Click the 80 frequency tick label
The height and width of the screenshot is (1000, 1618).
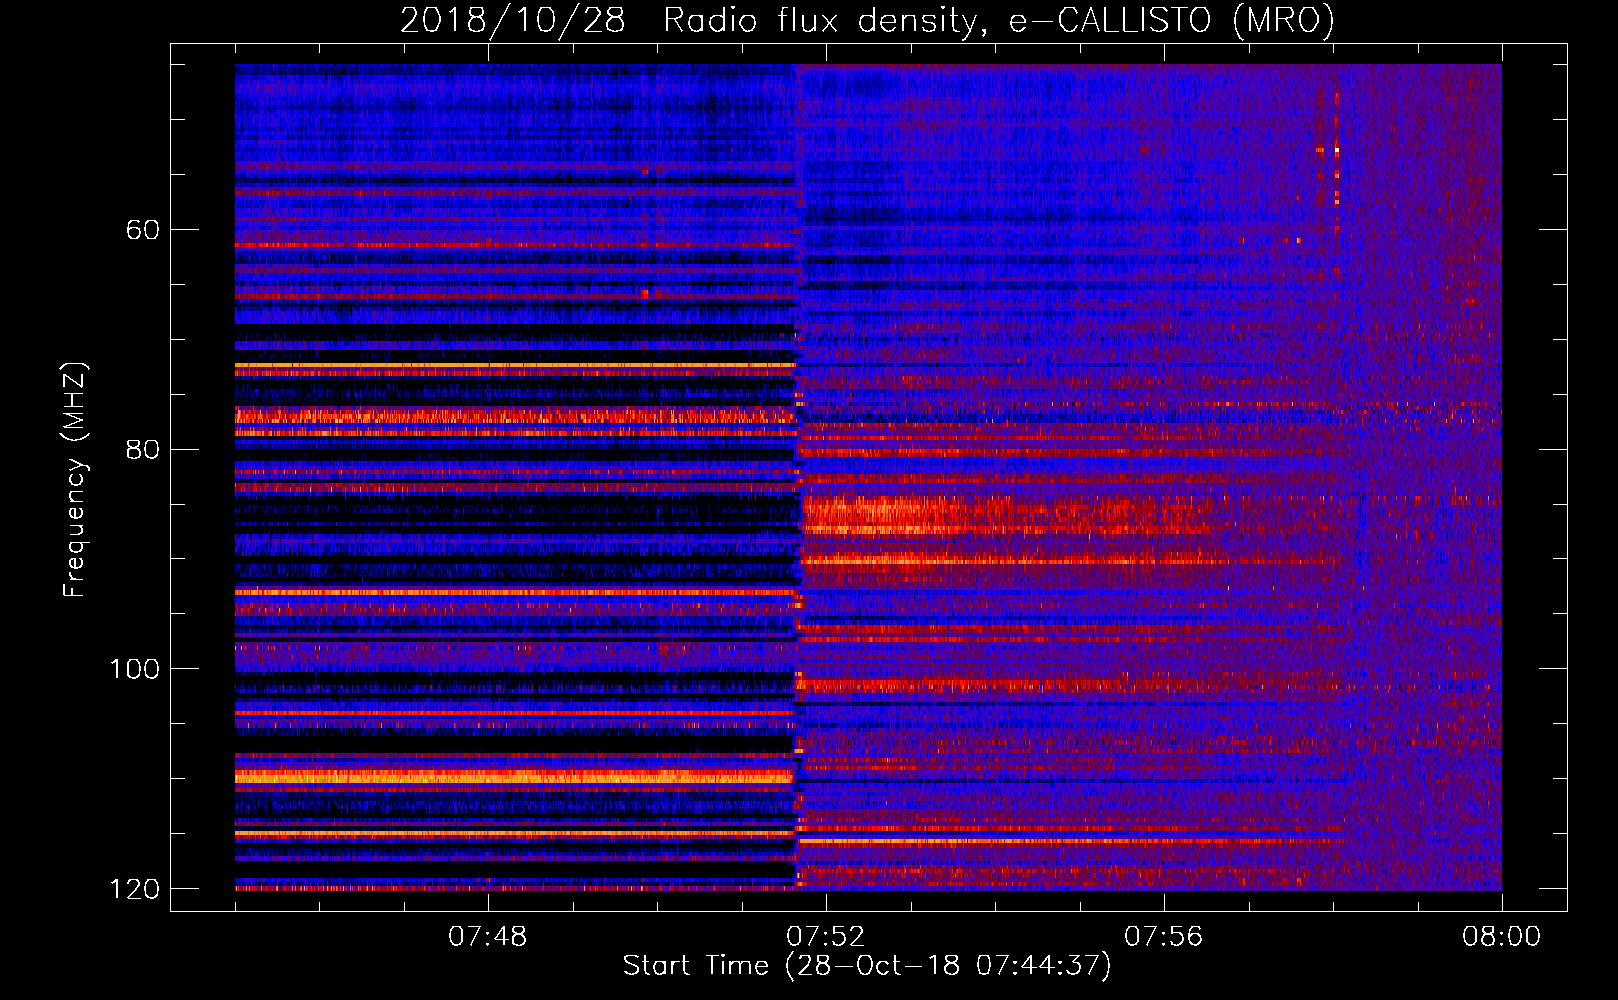pyautogui.click(x=143, y=449)
